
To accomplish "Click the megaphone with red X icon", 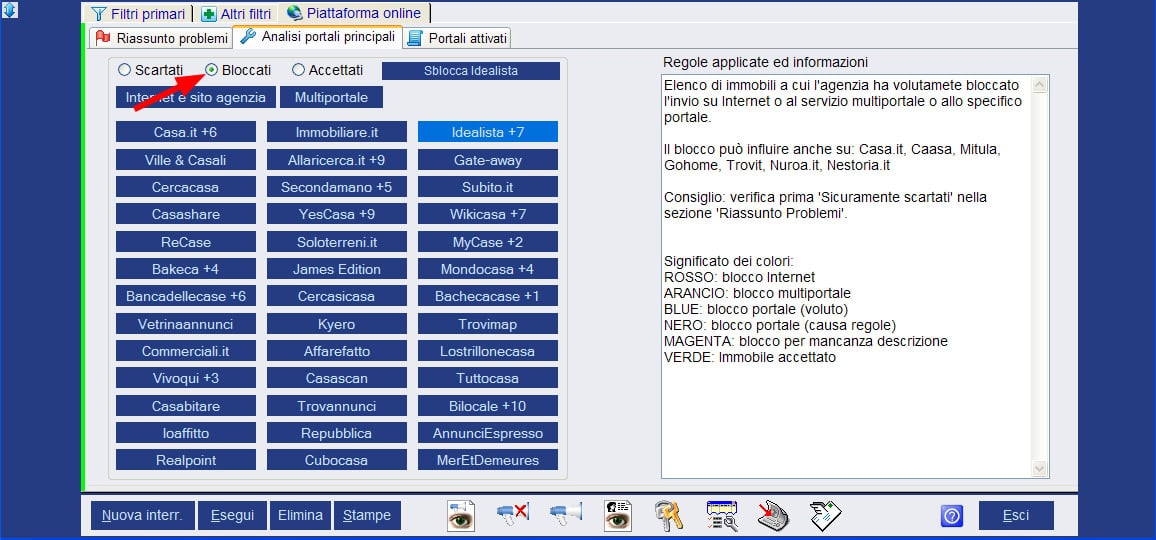I will (x=512, y=515).
